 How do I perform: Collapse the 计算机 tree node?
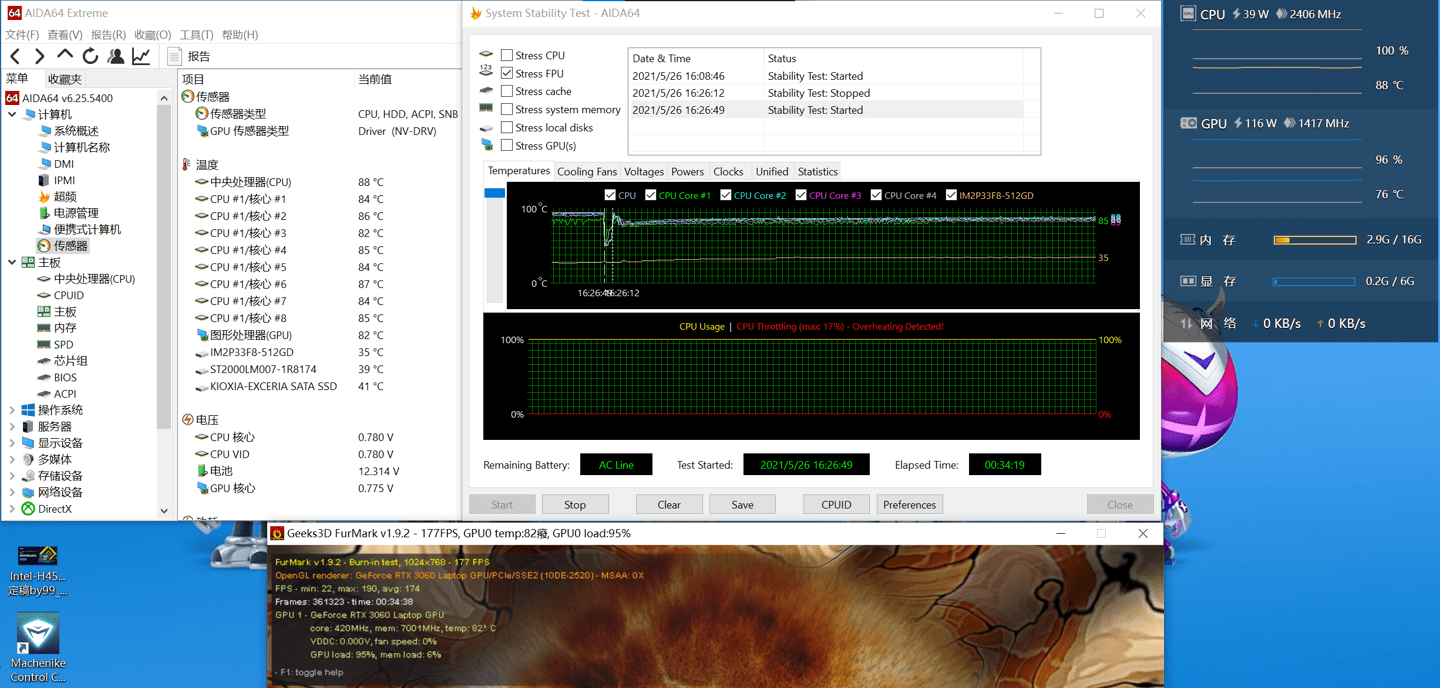pyautogui.click(x=12, y=115)
